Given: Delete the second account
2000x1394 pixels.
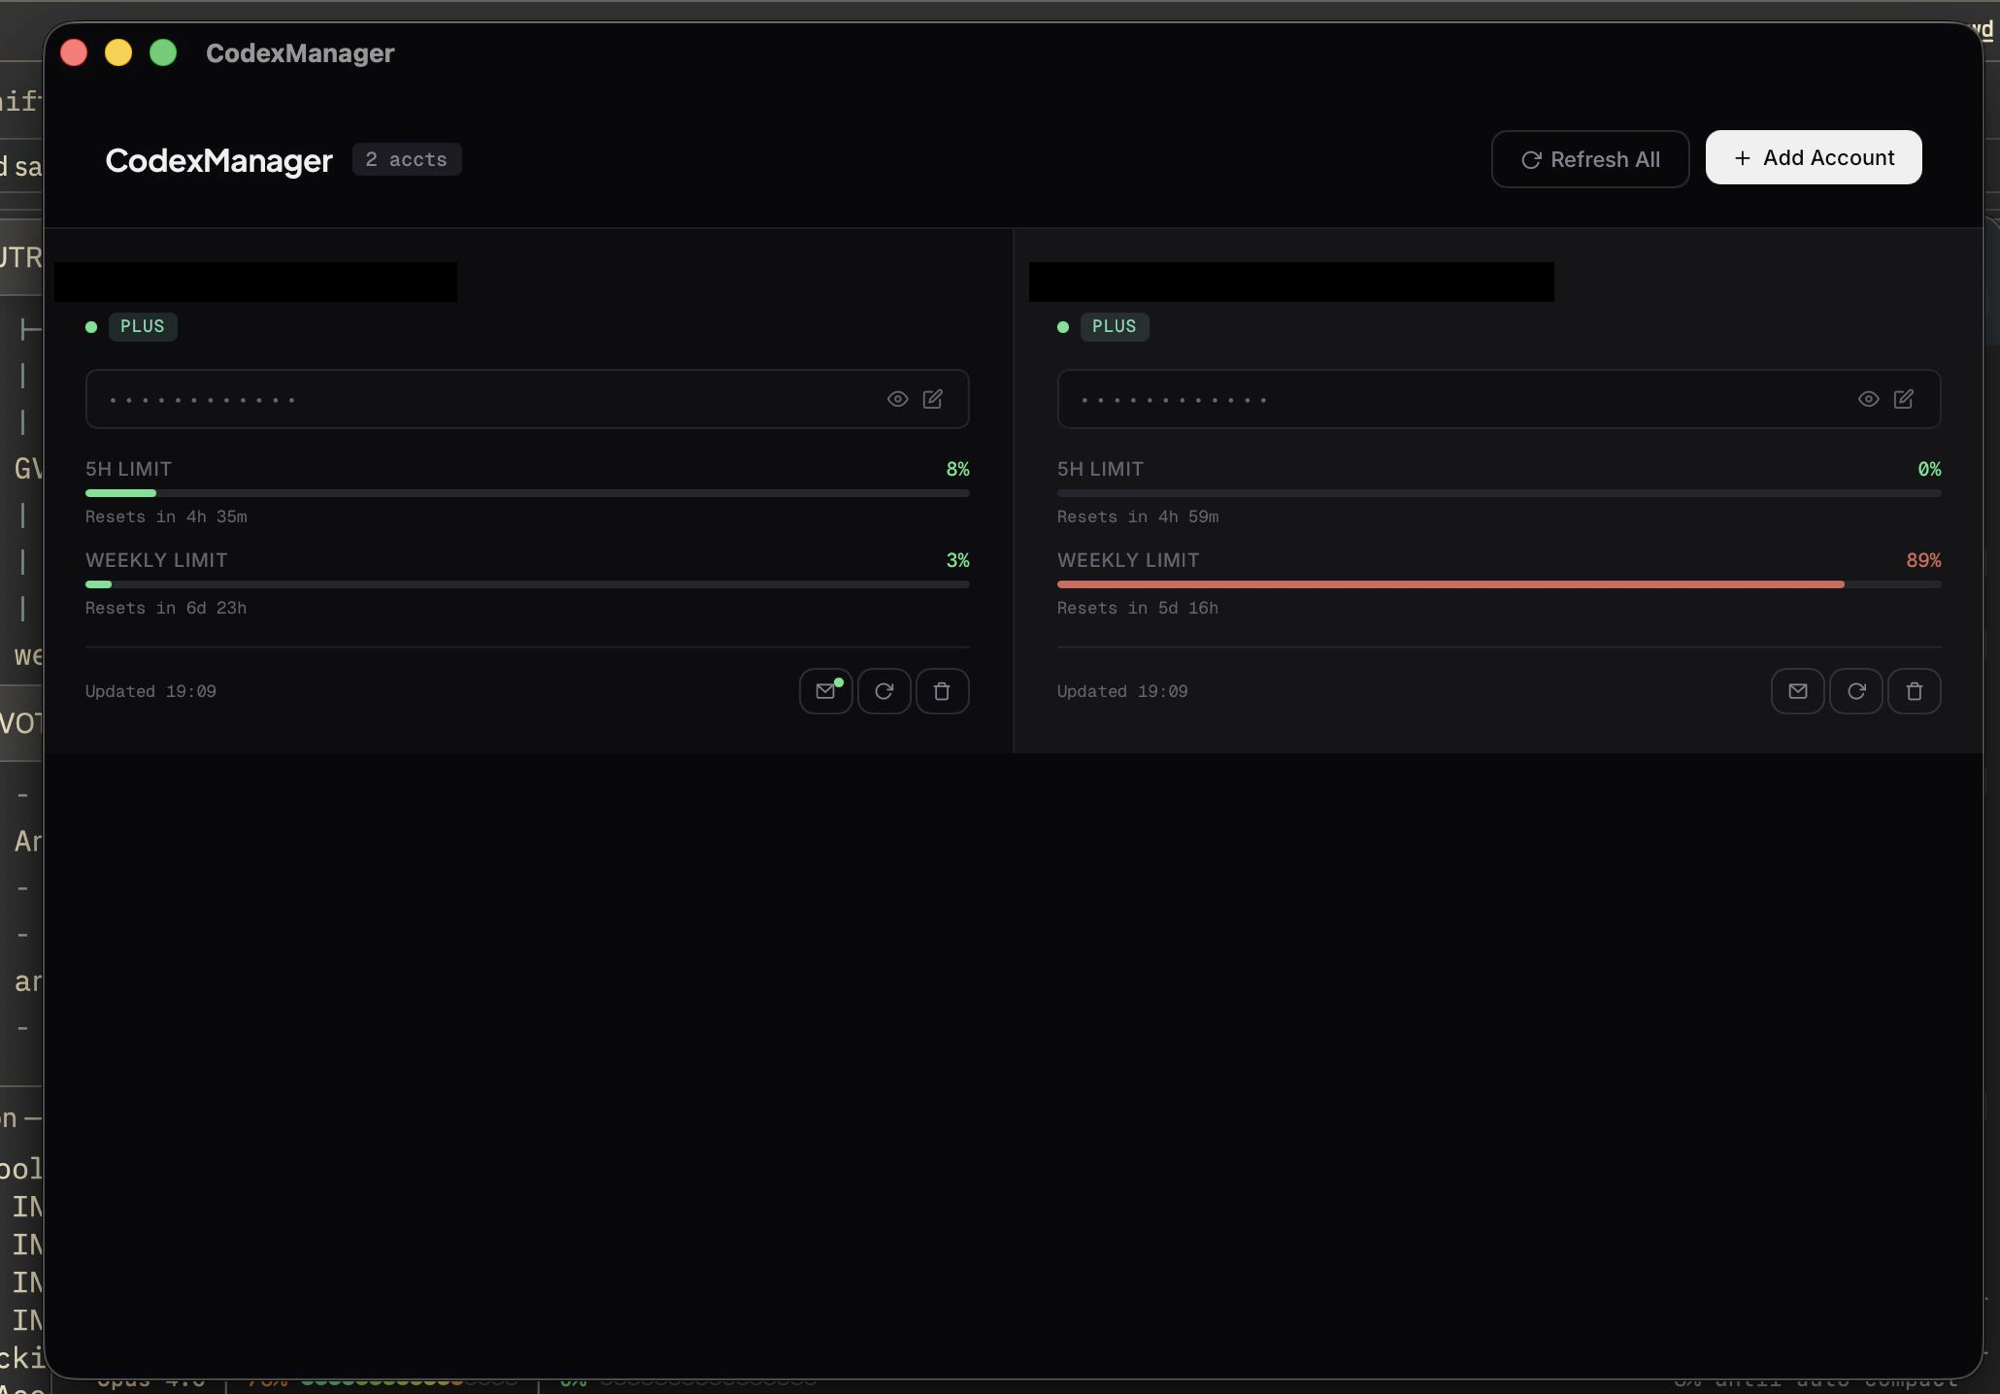Looking at the screenshot, I should point(1914,691).
